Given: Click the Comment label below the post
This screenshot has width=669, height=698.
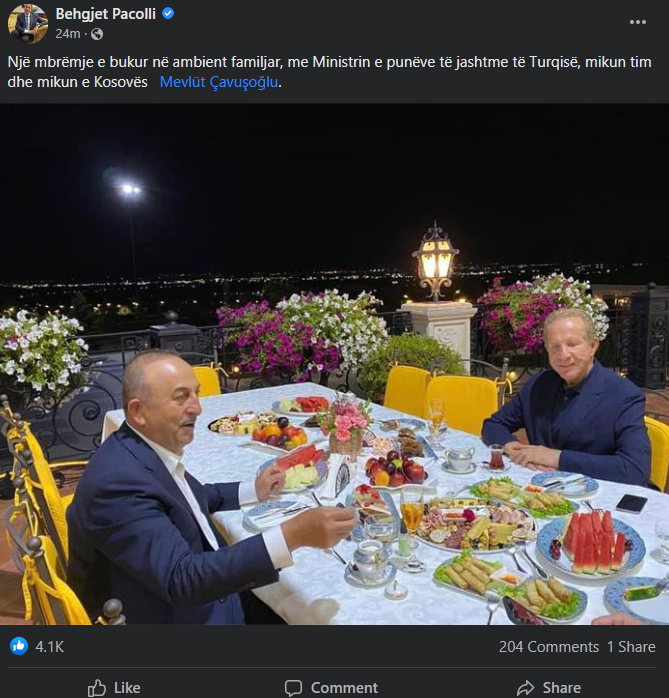Looking at the screenshot, I should pyautogui.click(x=344, y=688).
